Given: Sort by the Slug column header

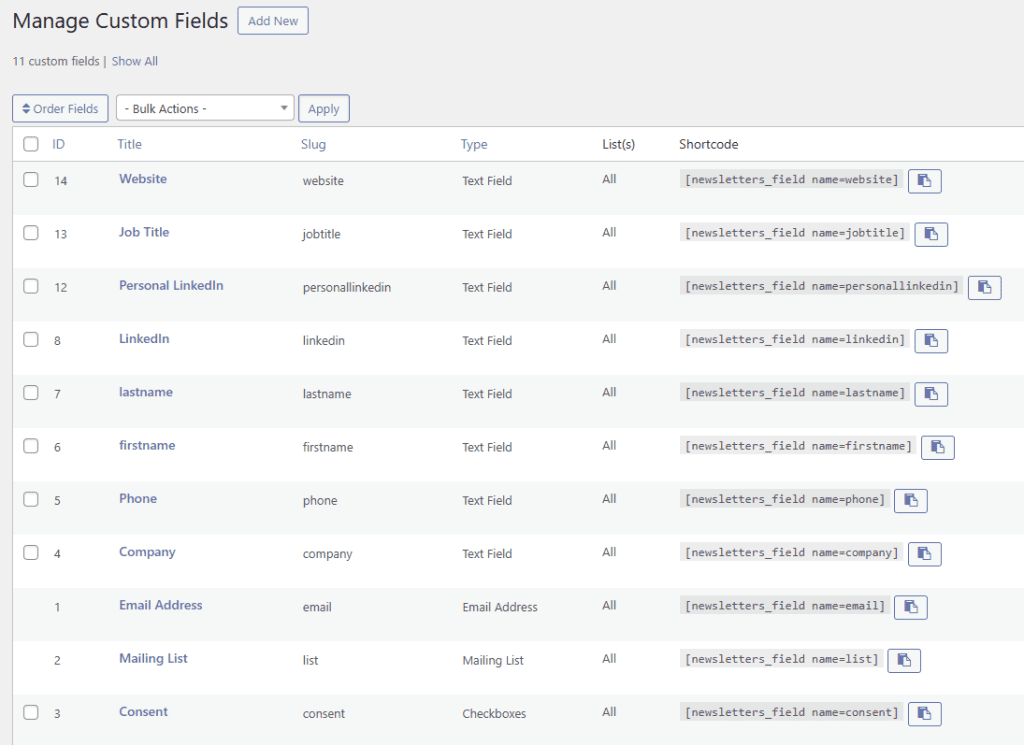Looking at the screenshot, I should (313, 144).
